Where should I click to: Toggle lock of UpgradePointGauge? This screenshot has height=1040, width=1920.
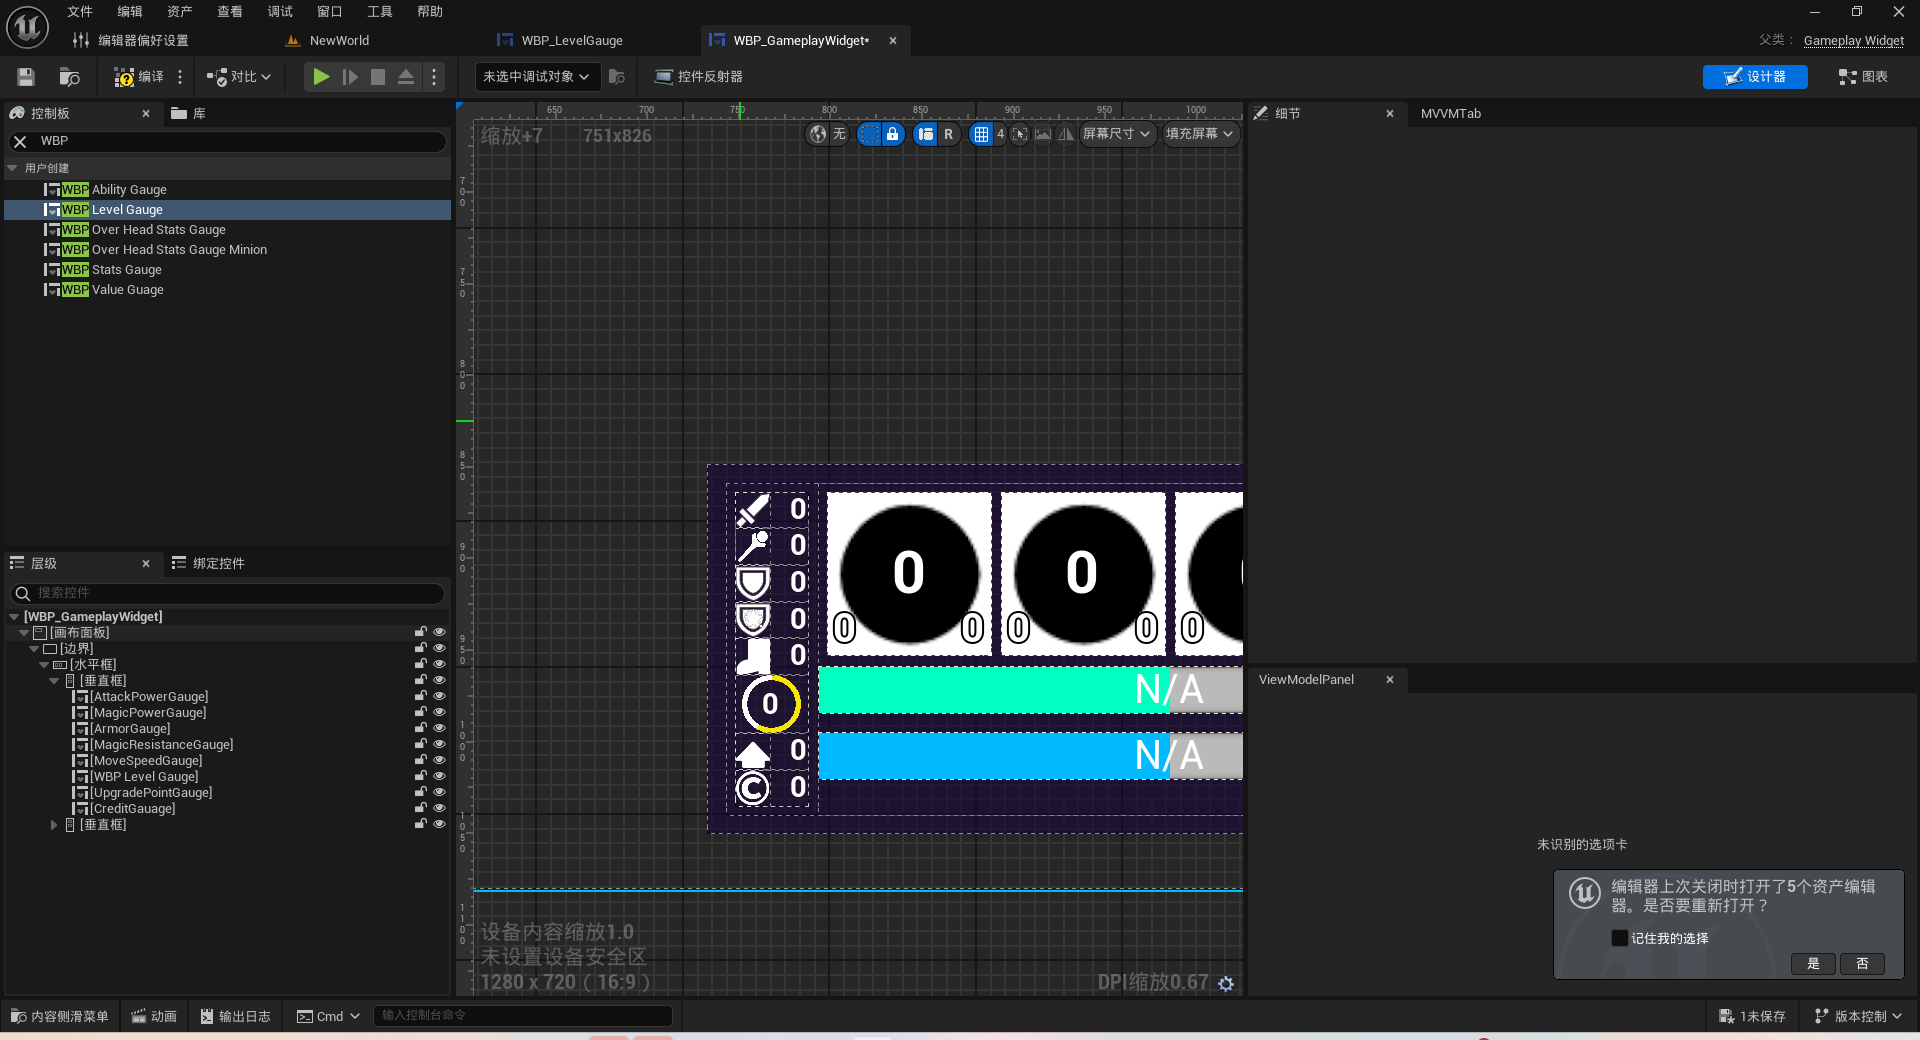421,792
